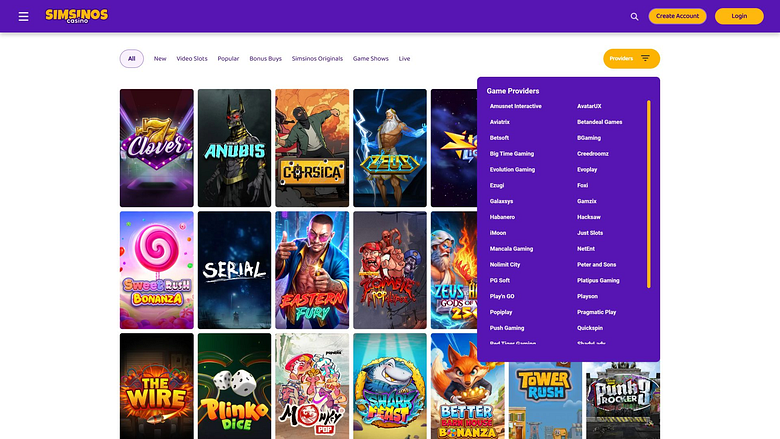Image resolution: width=780 pixels, height=439 pixels.
Task: Select Evolution Gaming provider
Action: click(x=512, y=170)
